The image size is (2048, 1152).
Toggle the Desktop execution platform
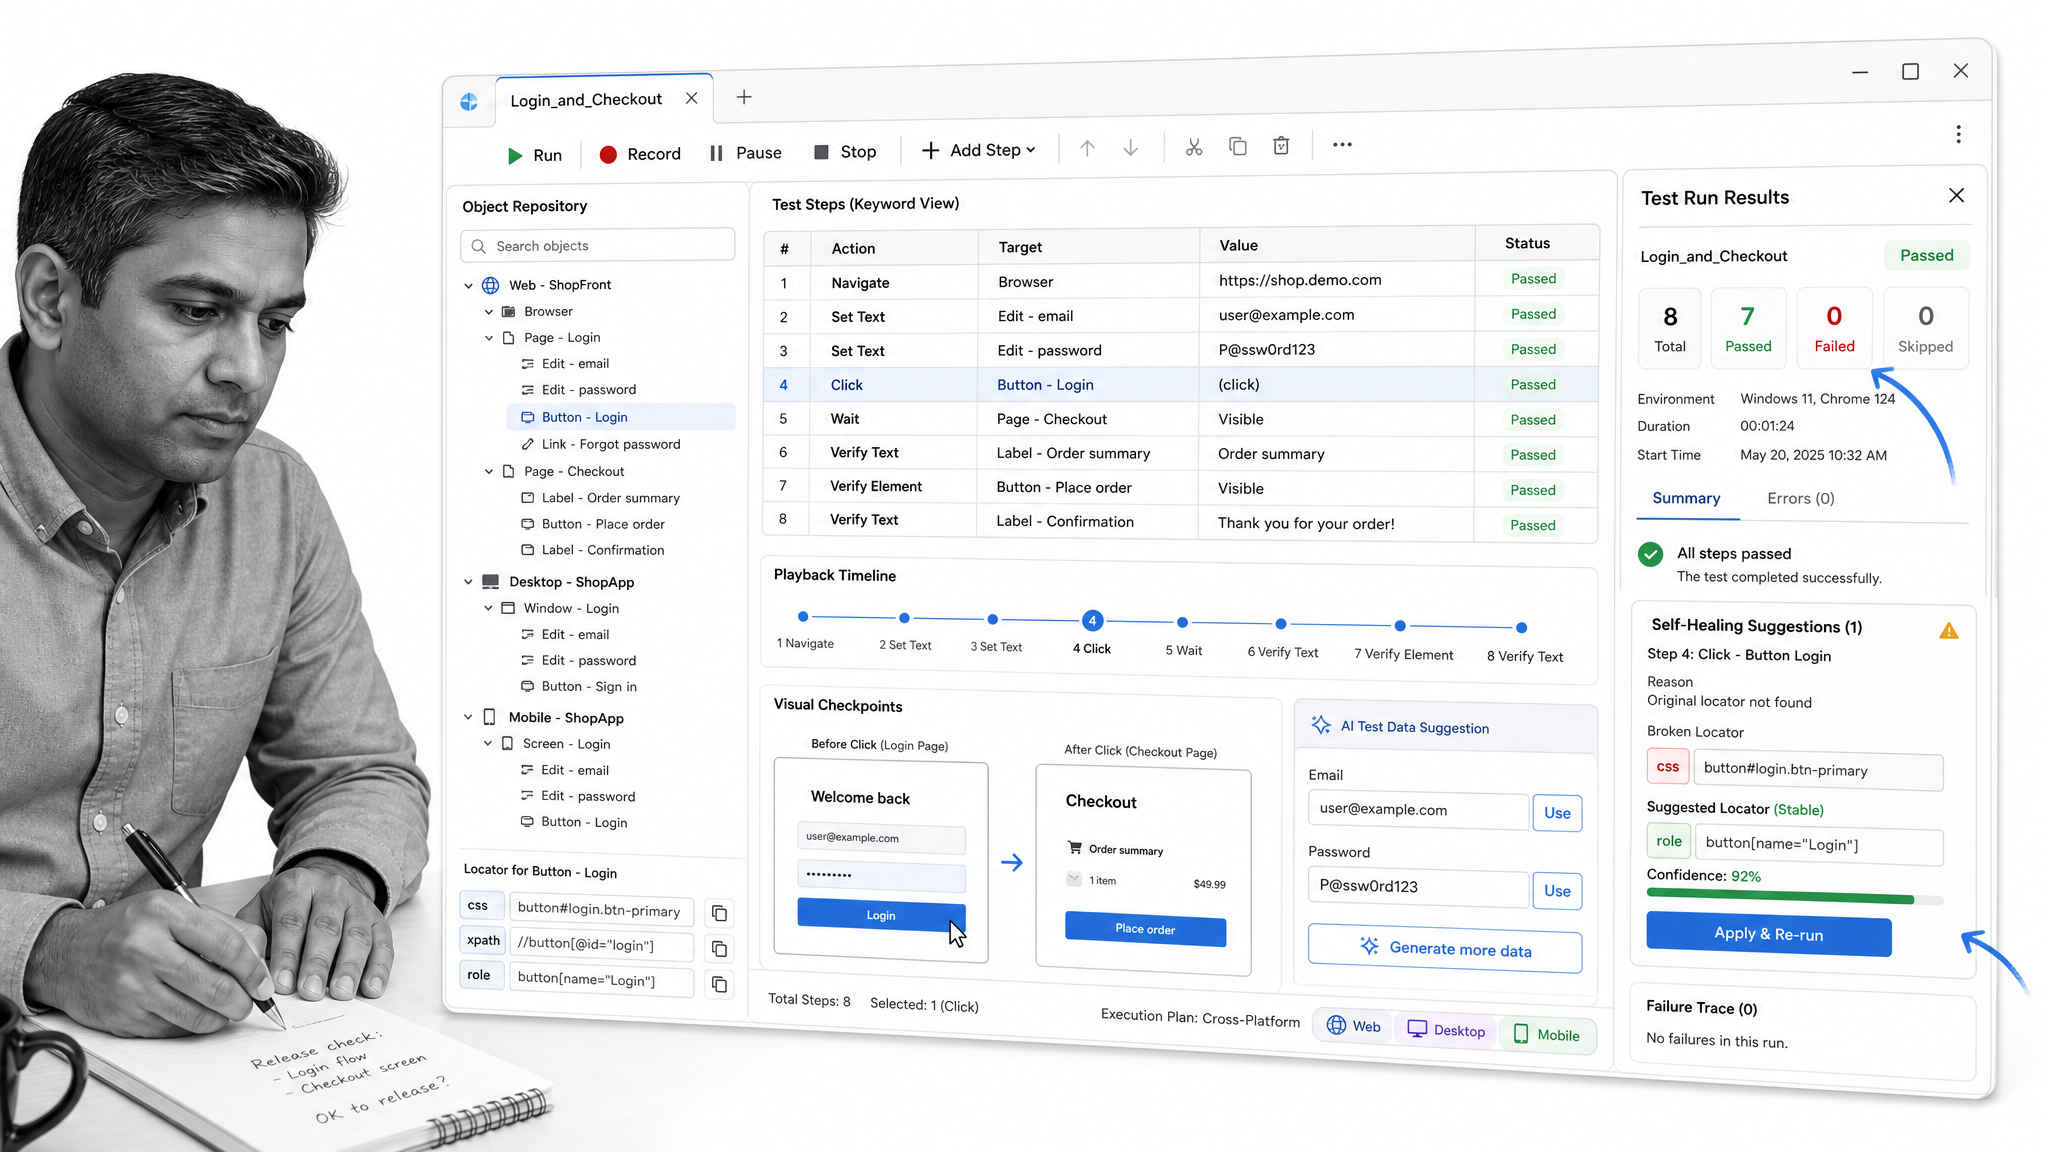point(1446,1030)
